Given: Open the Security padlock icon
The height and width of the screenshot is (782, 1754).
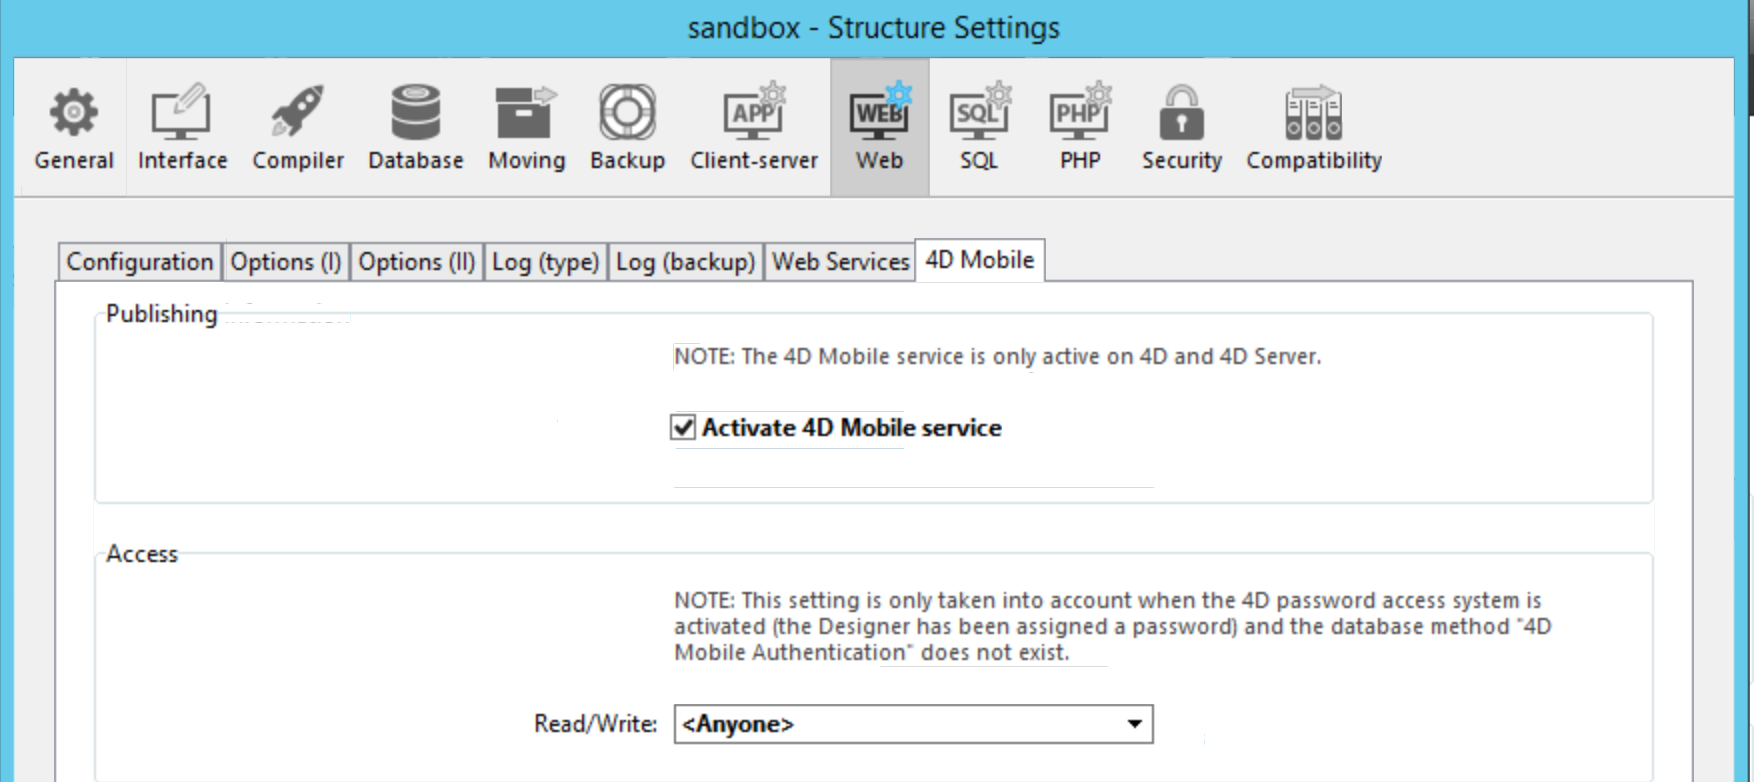Looking at the screenshot, I should (x=1181, y=111).
